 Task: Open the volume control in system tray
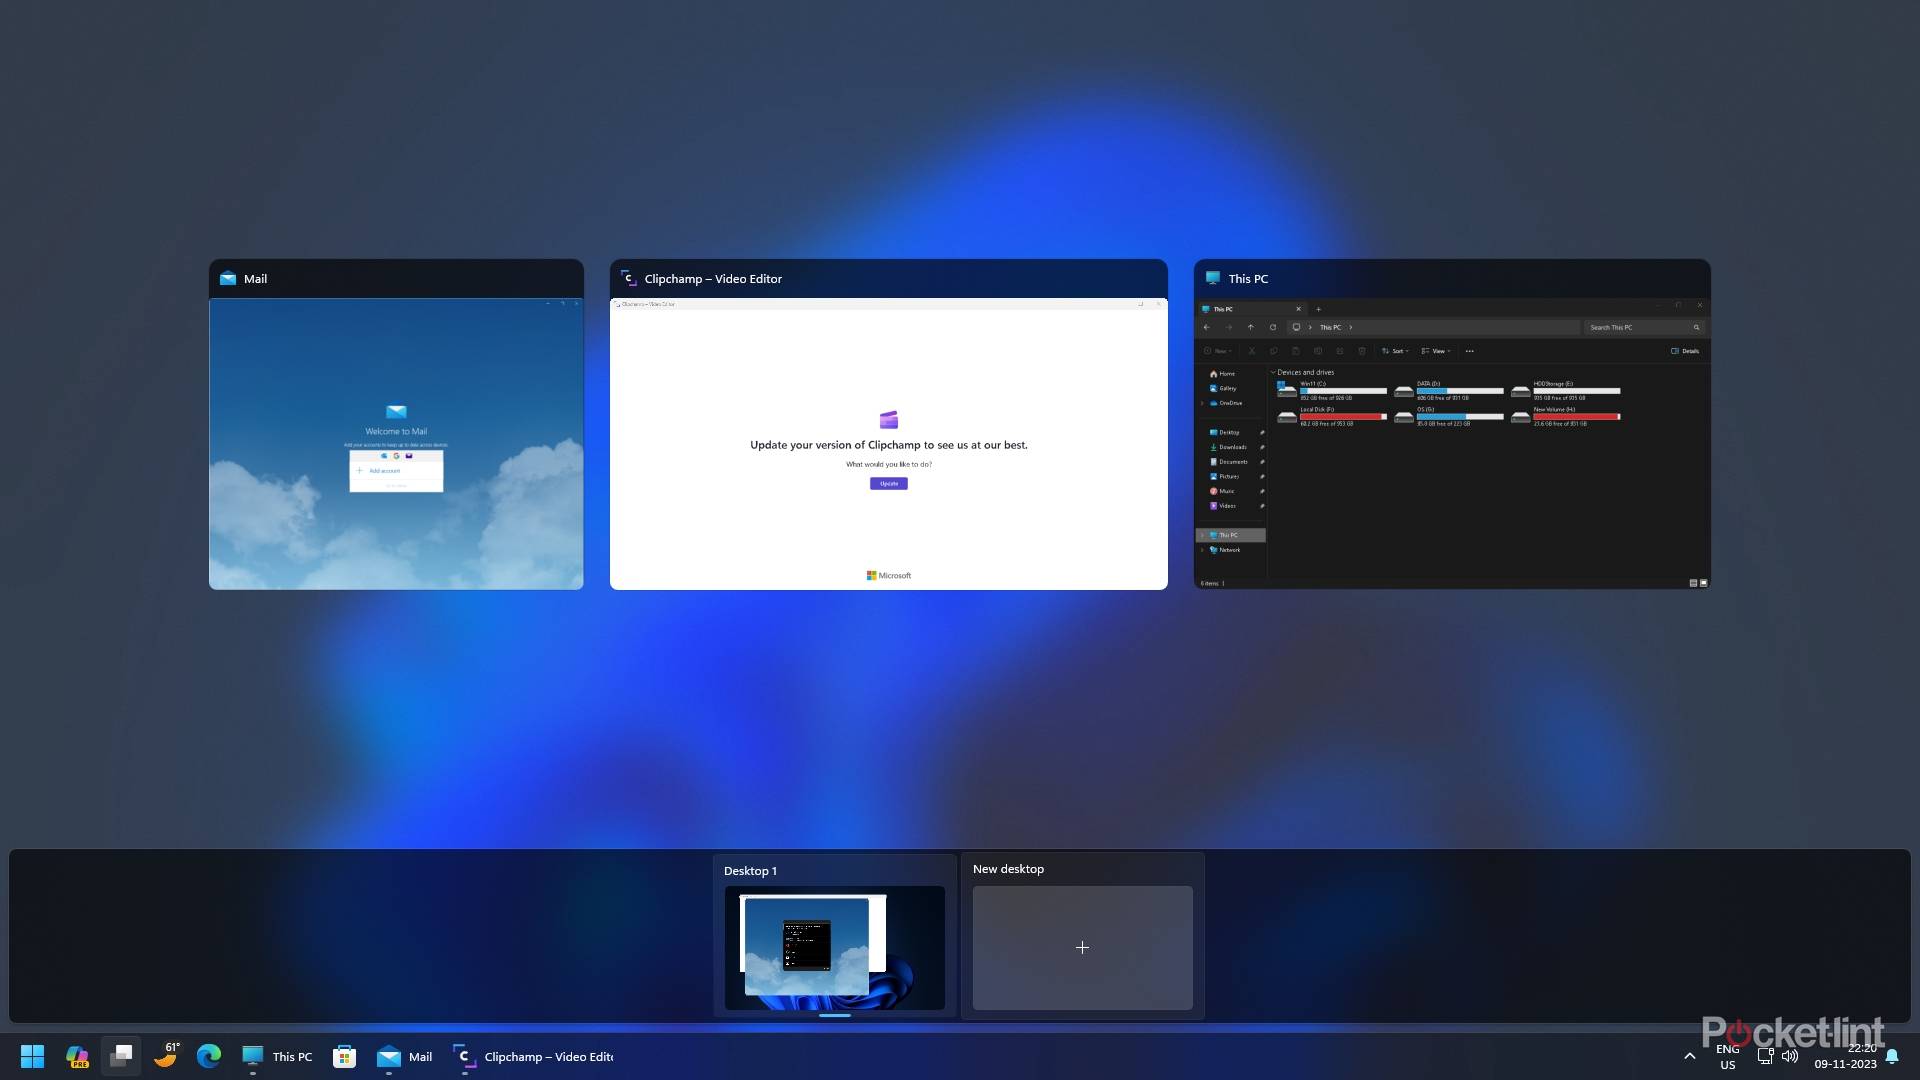coord(1790,1056)
